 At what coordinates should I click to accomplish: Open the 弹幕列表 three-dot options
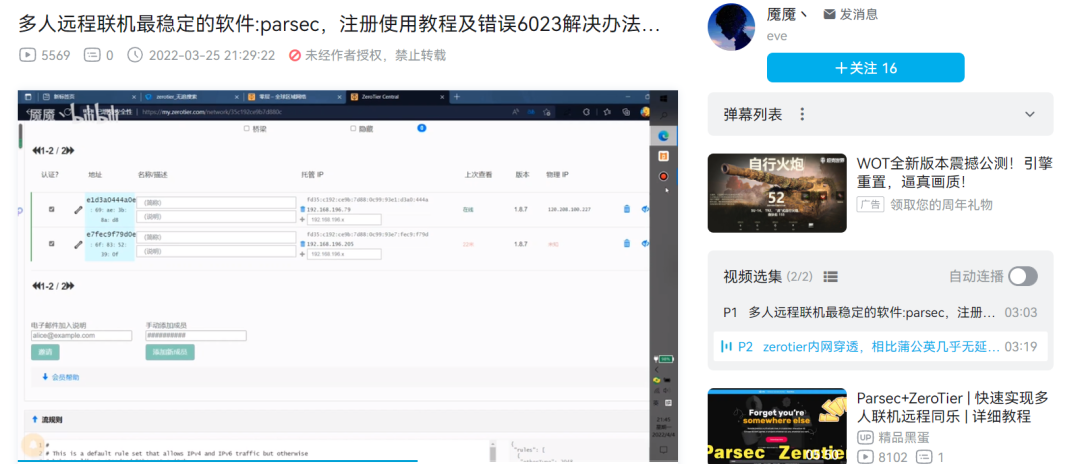802,114
